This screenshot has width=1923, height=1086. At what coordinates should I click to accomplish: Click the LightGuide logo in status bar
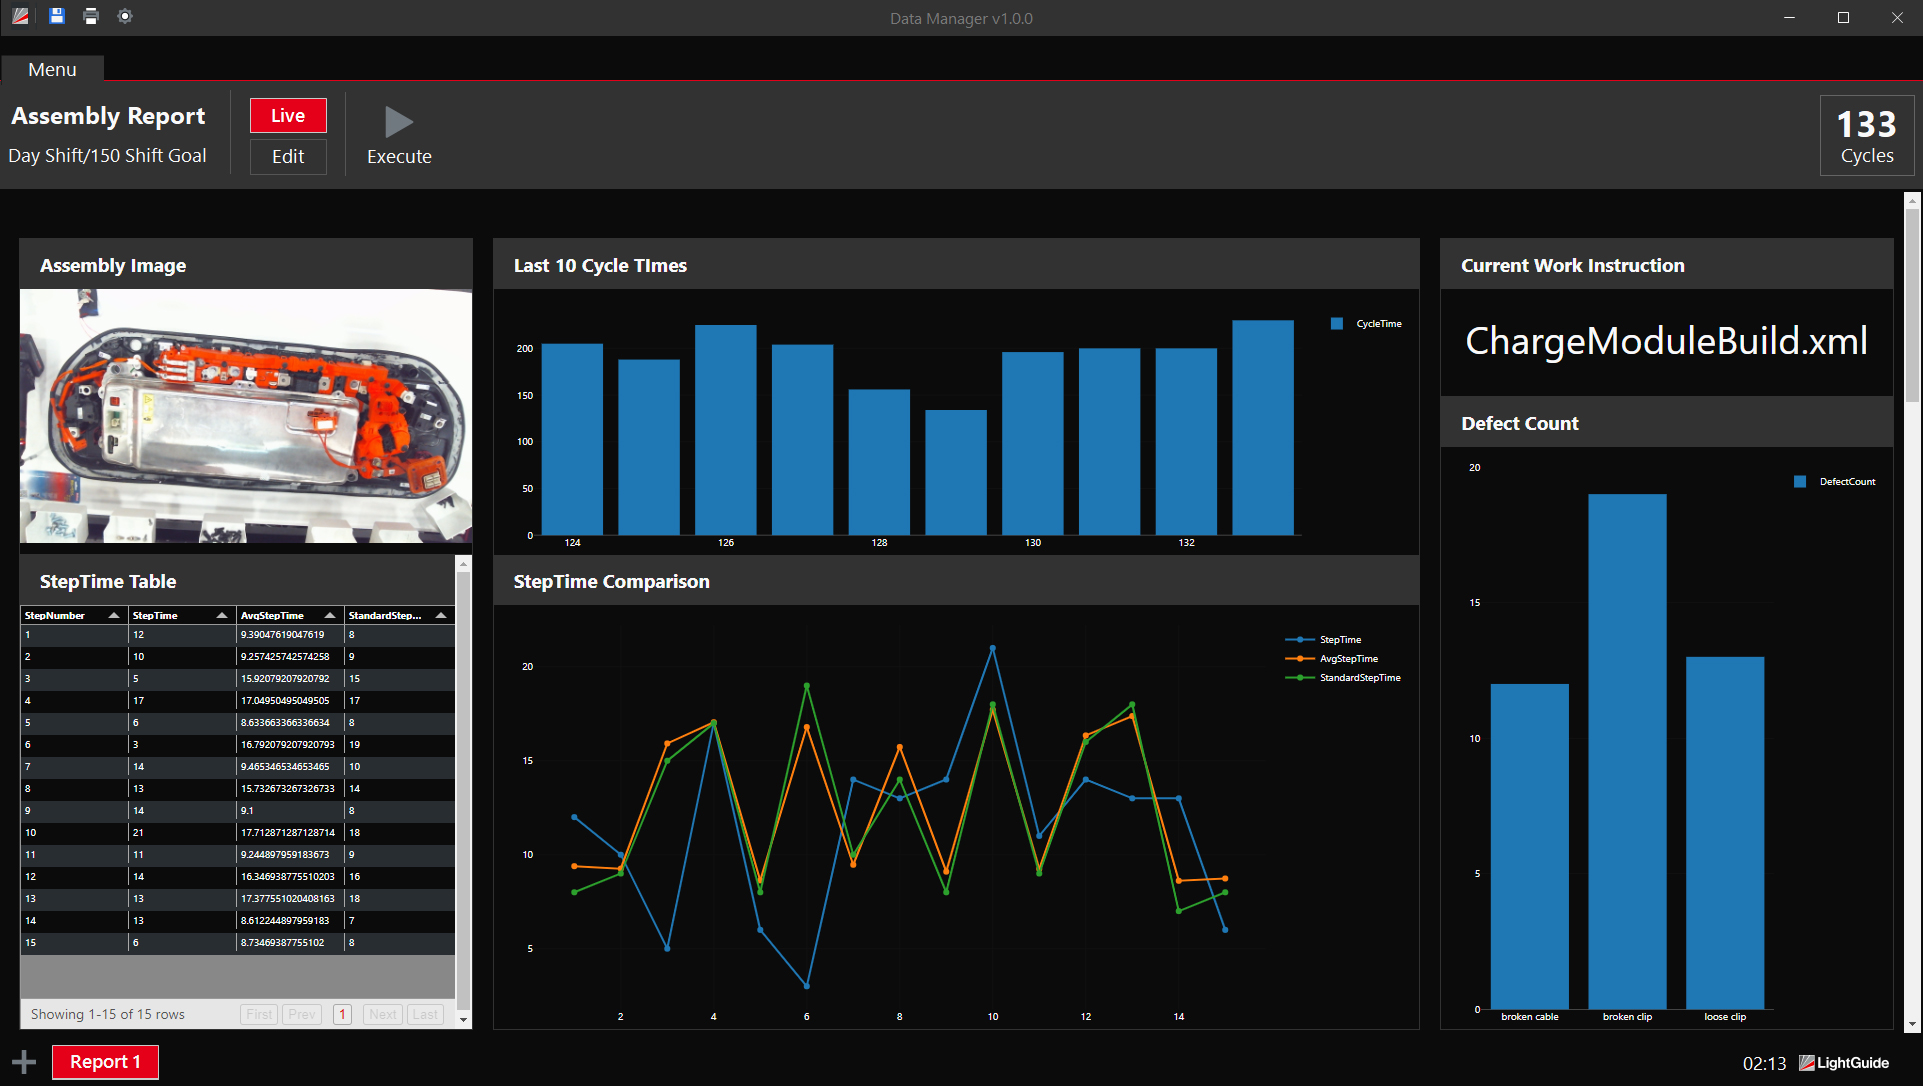[1844, 1063]
